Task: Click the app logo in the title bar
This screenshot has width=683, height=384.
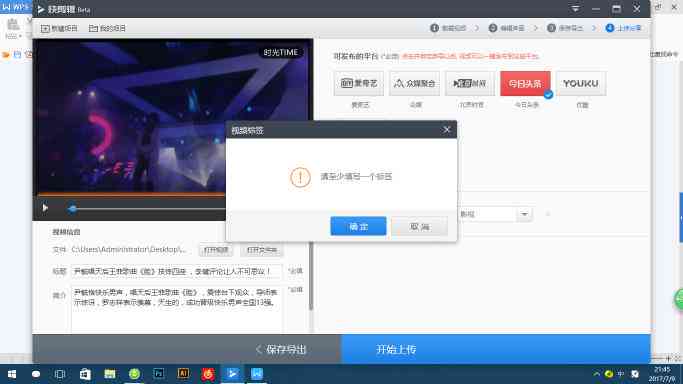Action: tap(41, 9)
